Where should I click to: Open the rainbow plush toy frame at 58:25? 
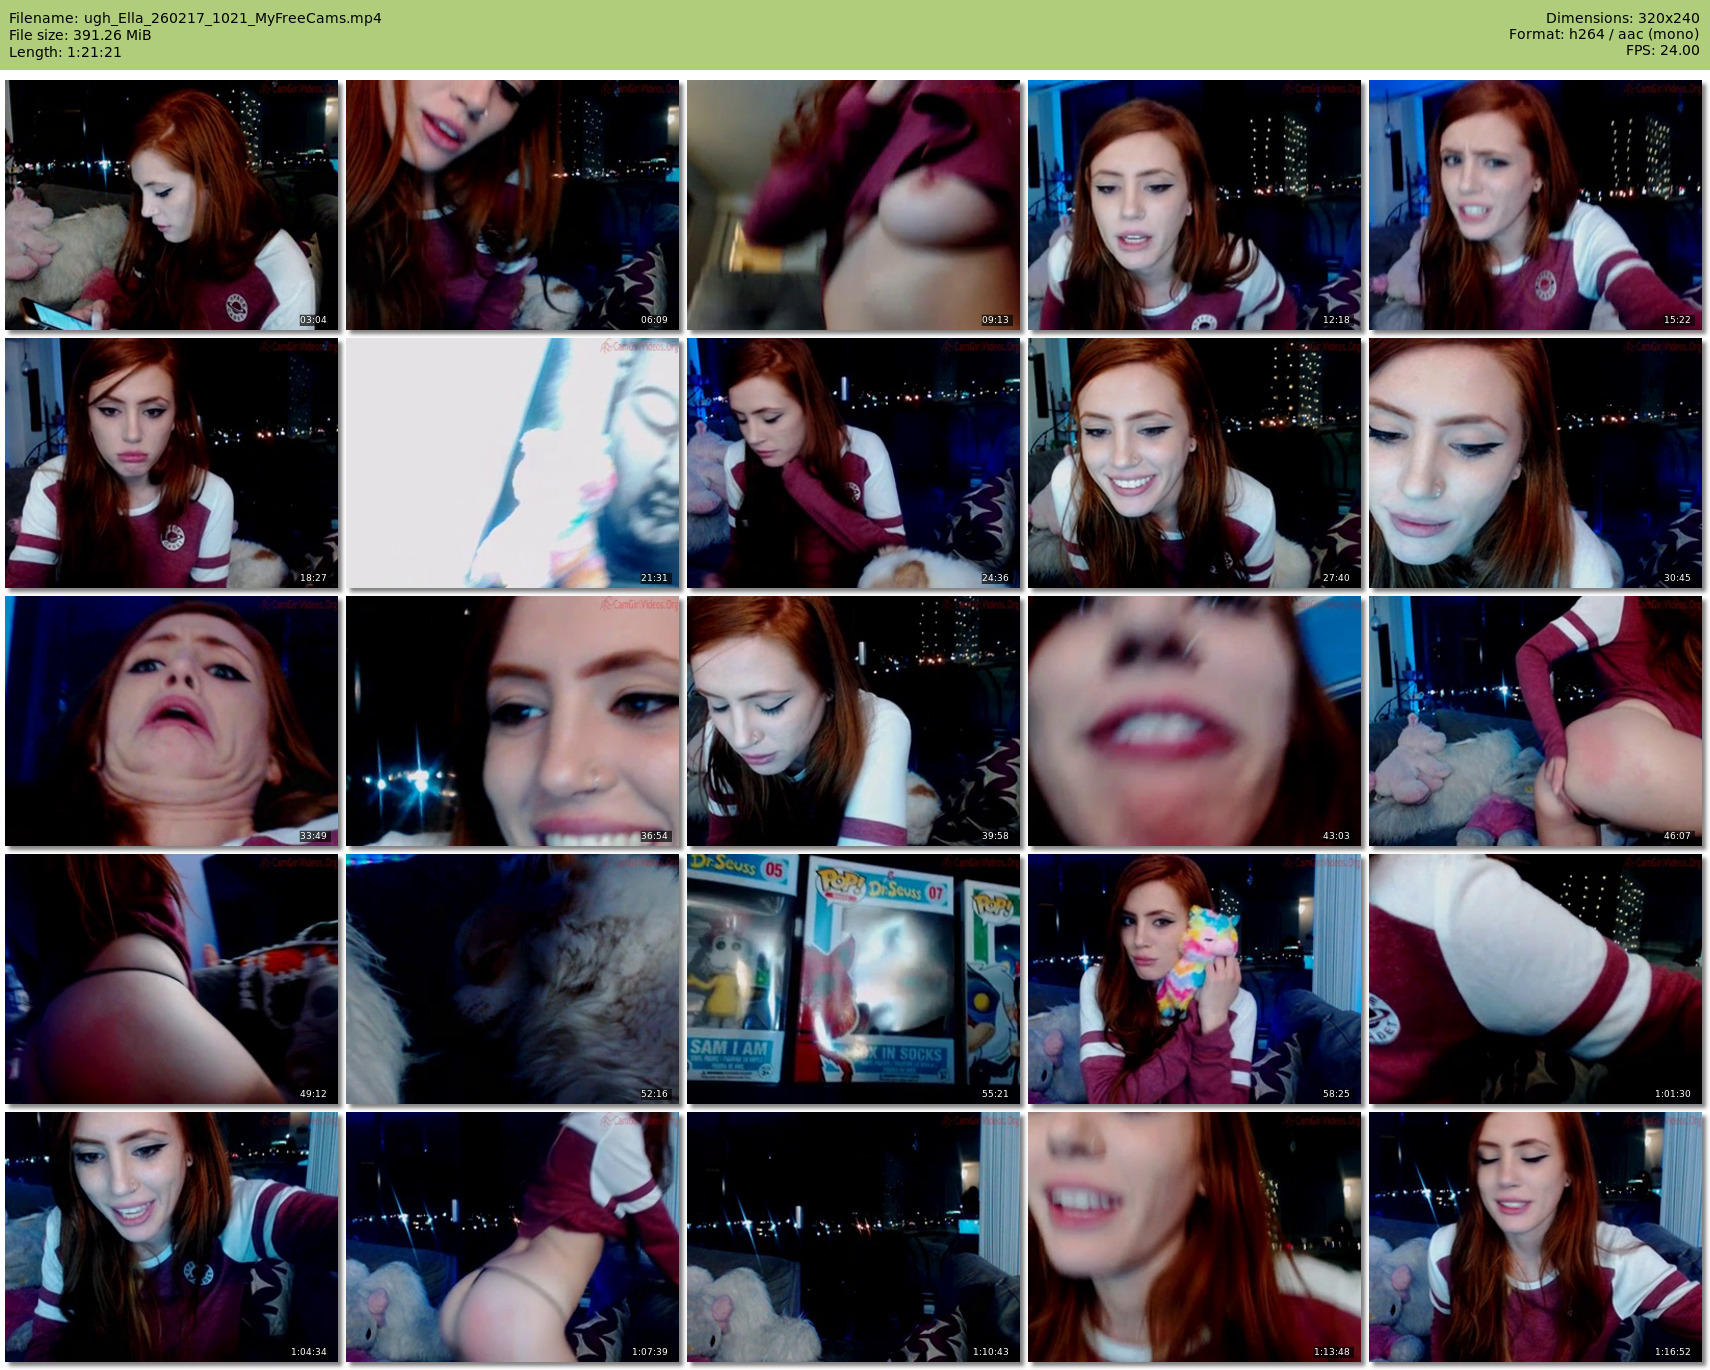coord(1194,979)
